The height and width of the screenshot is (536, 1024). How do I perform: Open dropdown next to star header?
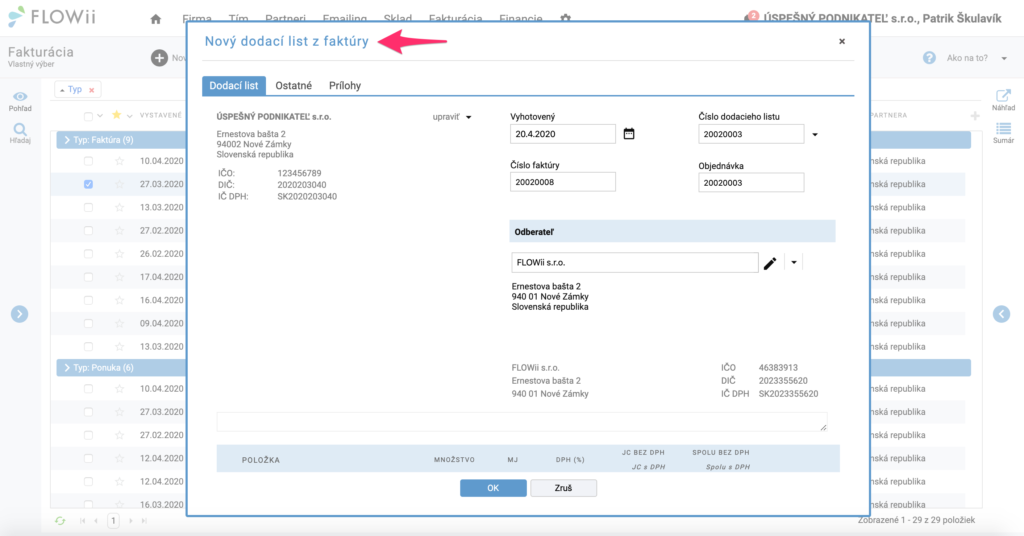coord(129,116)
